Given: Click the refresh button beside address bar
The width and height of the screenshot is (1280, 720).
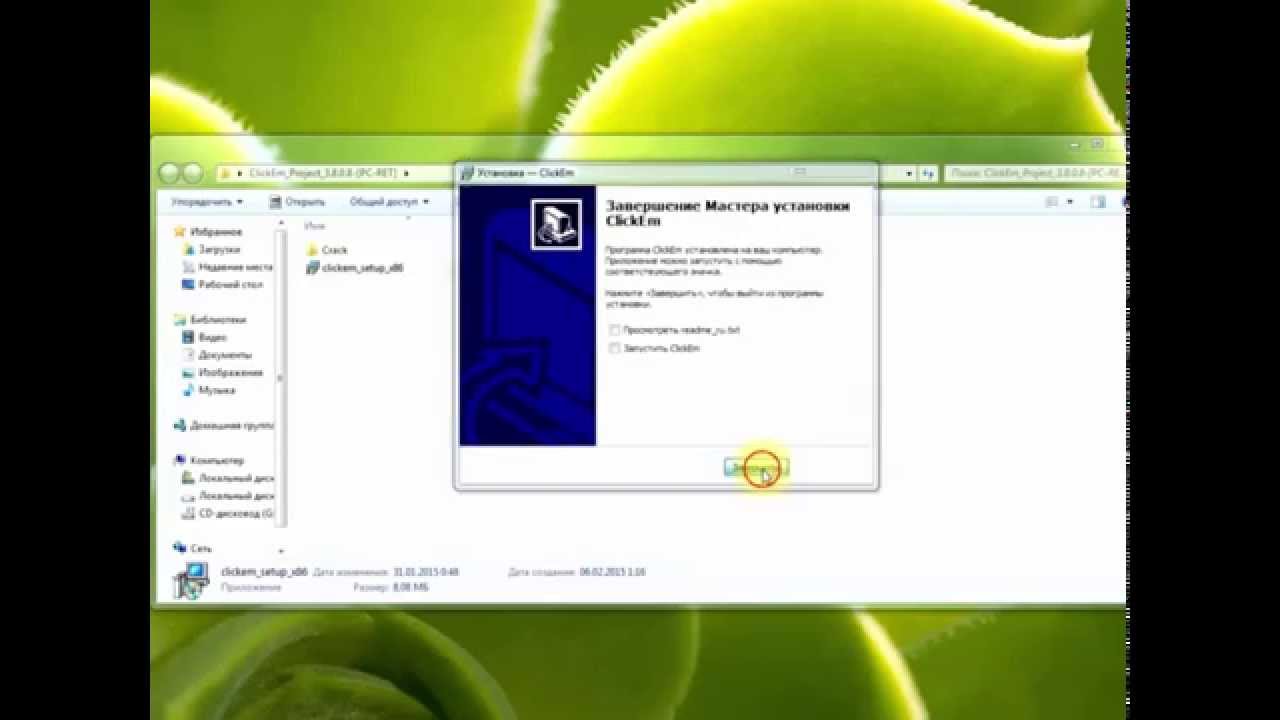Looking at the screenshot, I should [x=927, y=173].
